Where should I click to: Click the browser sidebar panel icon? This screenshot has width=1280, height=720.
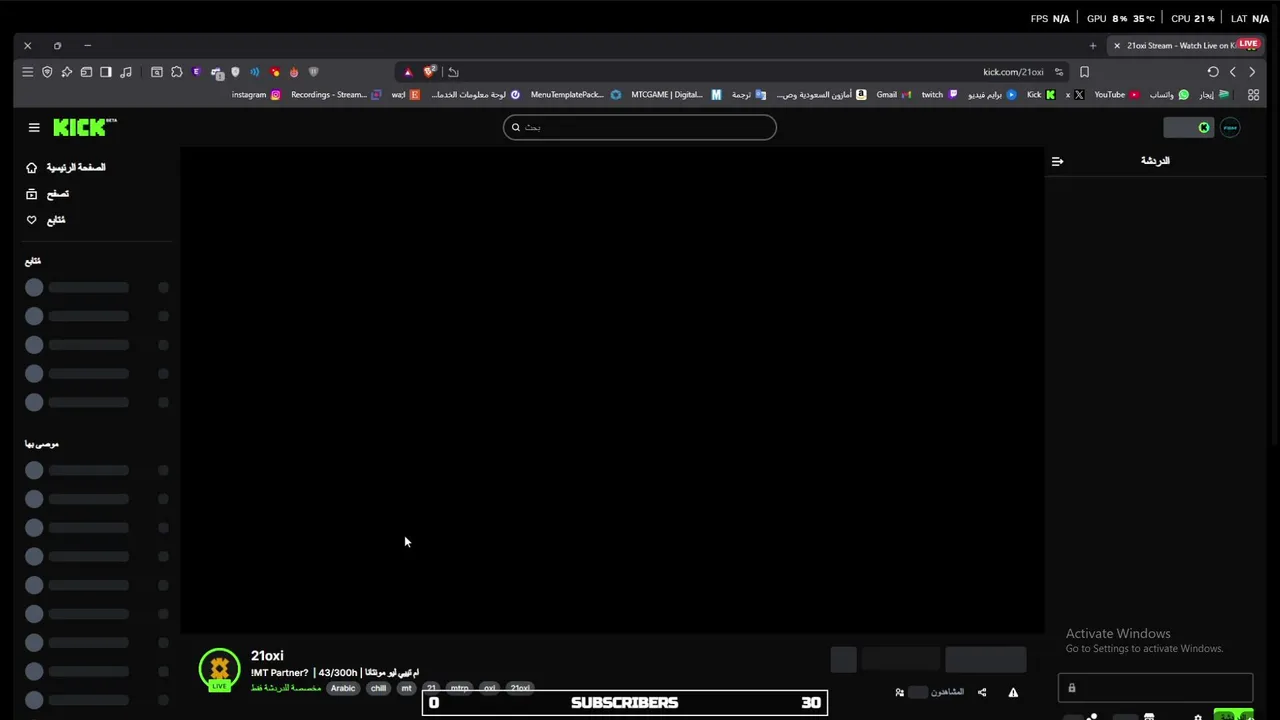coord(106,72)
